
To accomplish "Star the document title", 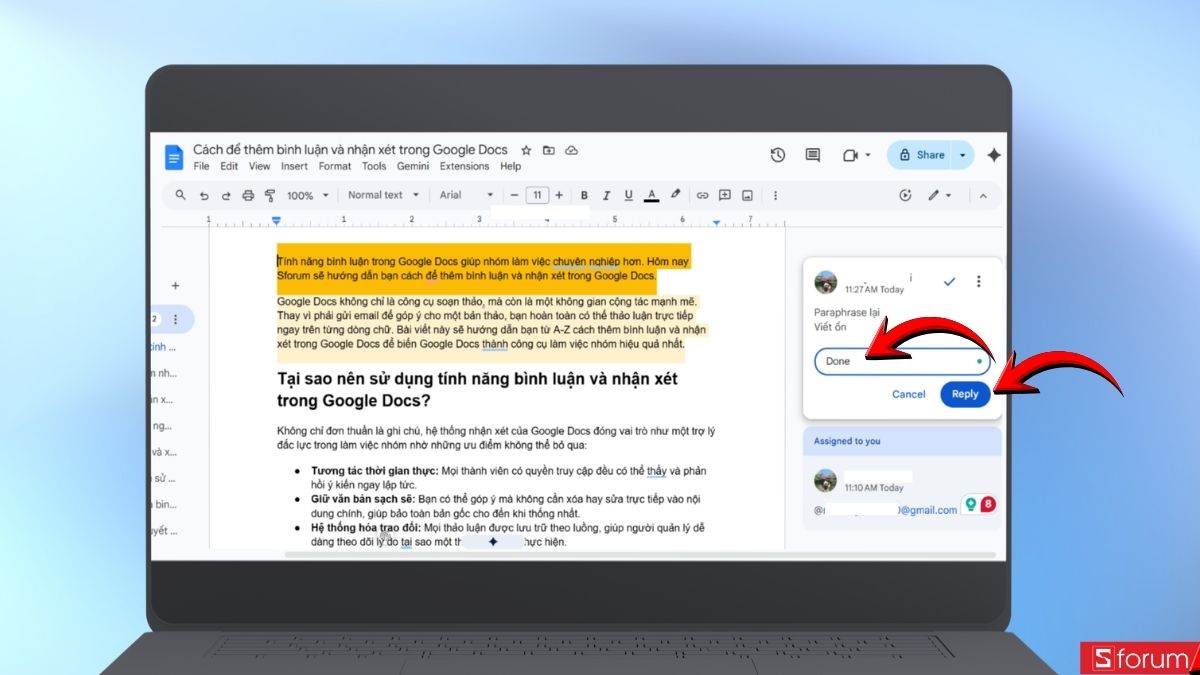I will pyautogui.click(x=526, y=150).
